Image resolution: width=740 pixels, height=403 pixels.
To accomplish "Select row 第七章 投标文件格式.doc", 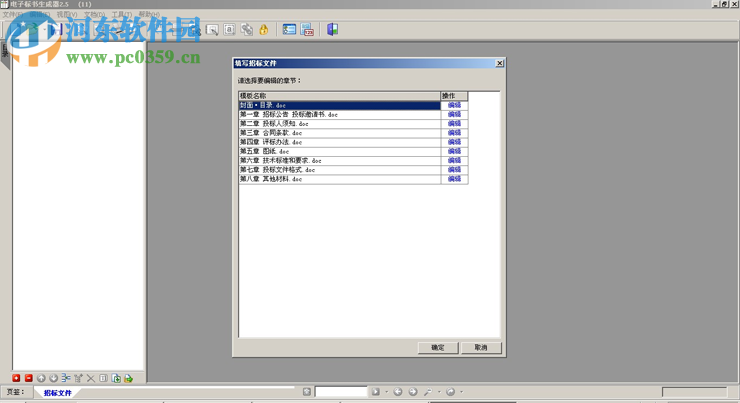I will point(339,169).
